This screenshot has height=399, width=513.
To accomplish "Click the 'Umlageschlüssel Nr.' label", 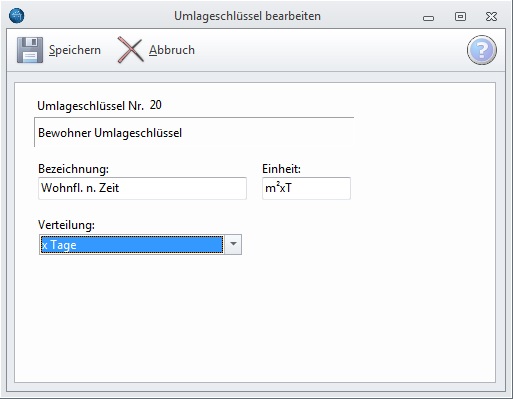I will click(90, 106).
